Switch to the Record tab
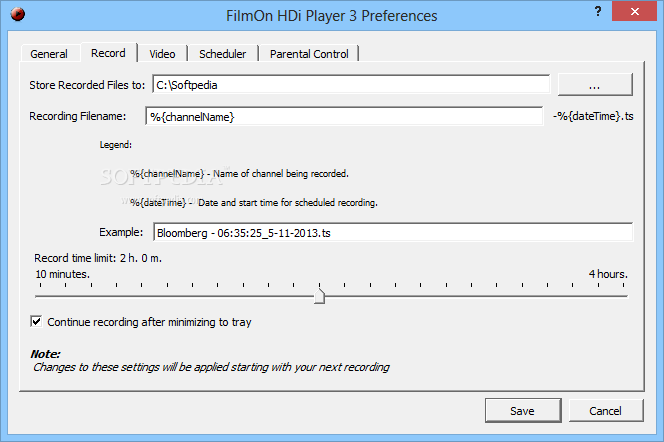 pyautogui.click(x=108, y=53)
